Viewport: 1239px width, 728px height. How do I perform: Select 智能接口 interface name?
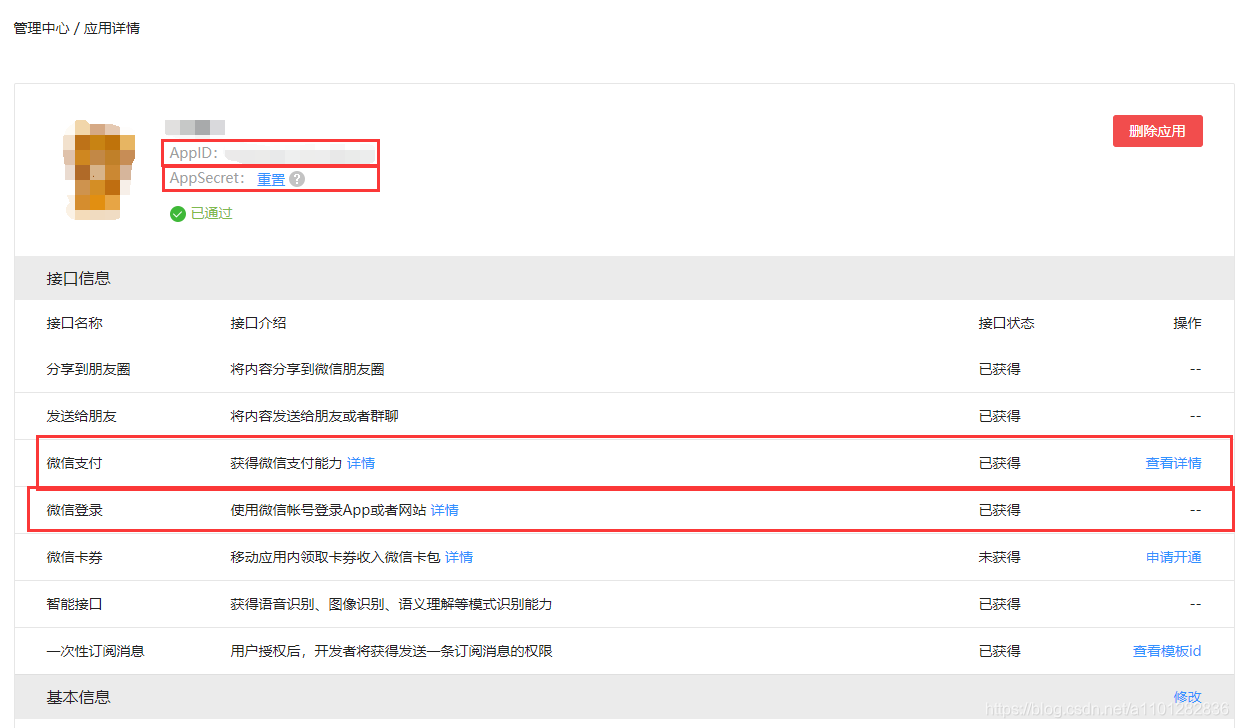(74, 604)
